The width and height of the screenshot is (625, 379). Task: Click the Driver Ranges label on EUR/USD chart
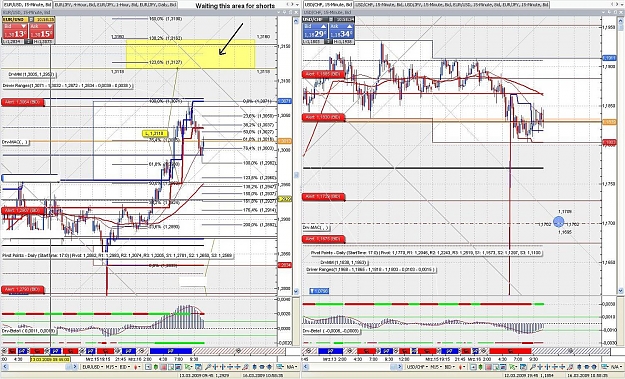click(67, 86)
